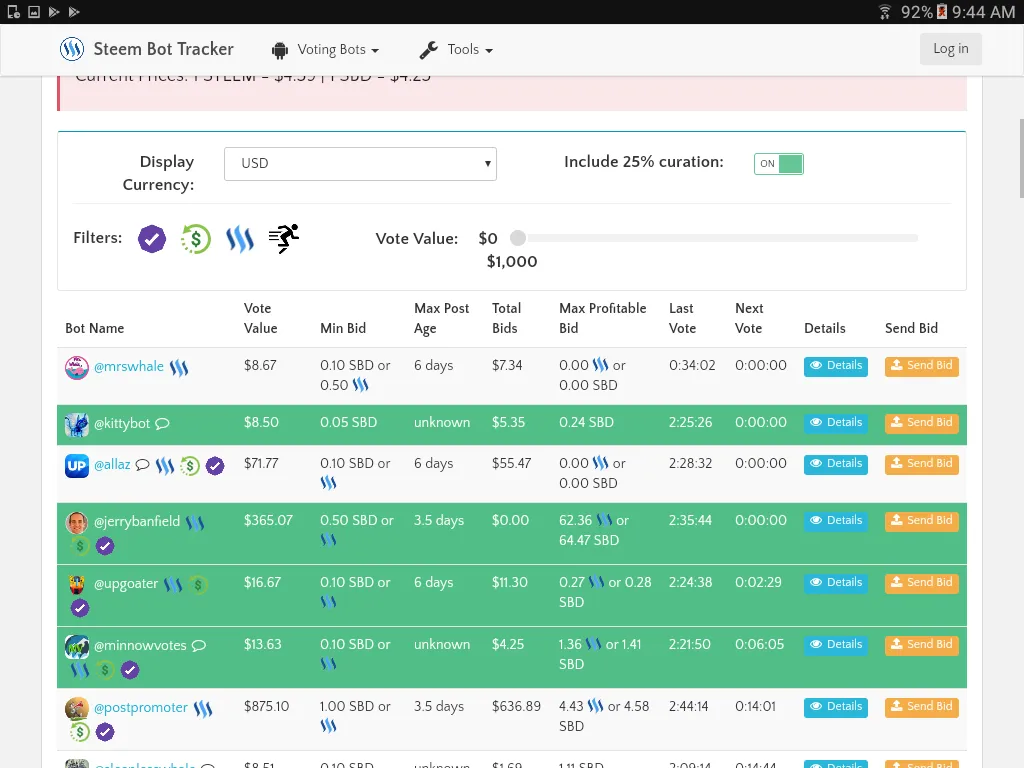Image resolution: width=1024 pixels, height=768 pixels.
Task: Click the UP avatar for @allaz
Action: click(76, 466)
